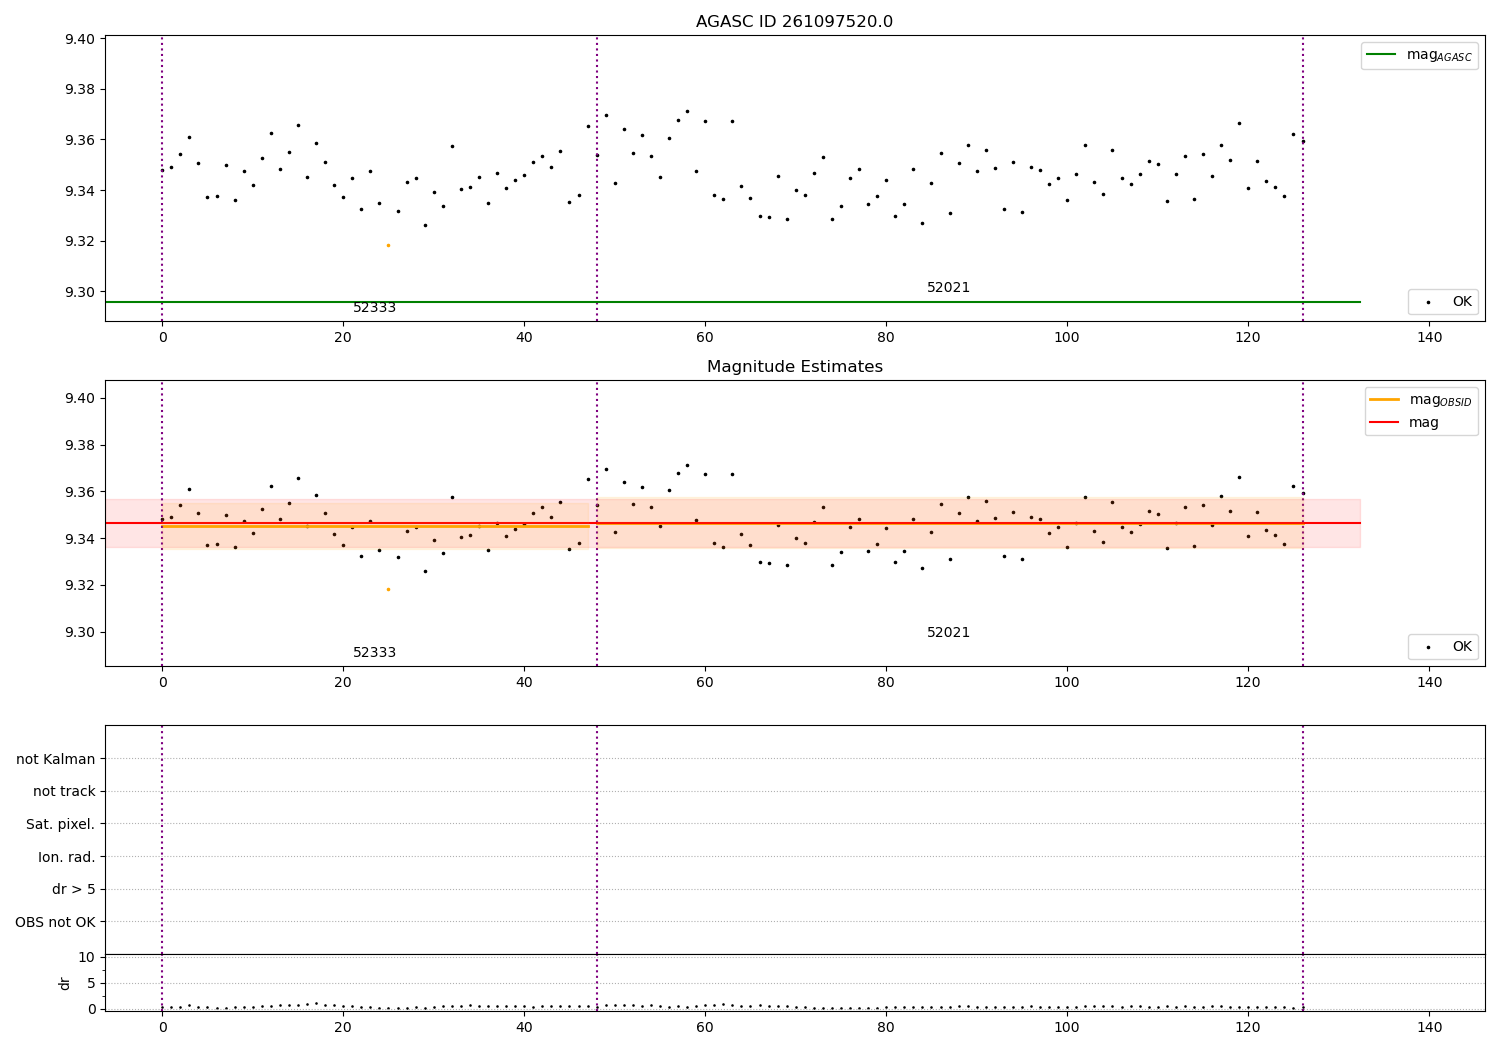
Task: Click the '52333' label in Magnitude Estimates plot
Action: [x=374, y=653]
